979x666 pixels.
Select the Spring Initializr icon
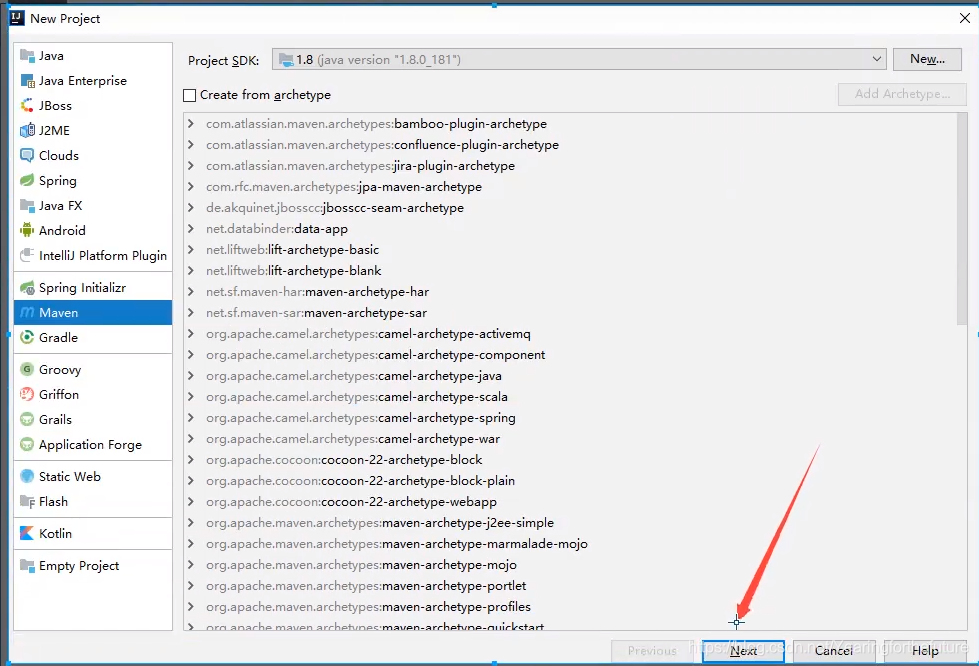coord(27,288)
